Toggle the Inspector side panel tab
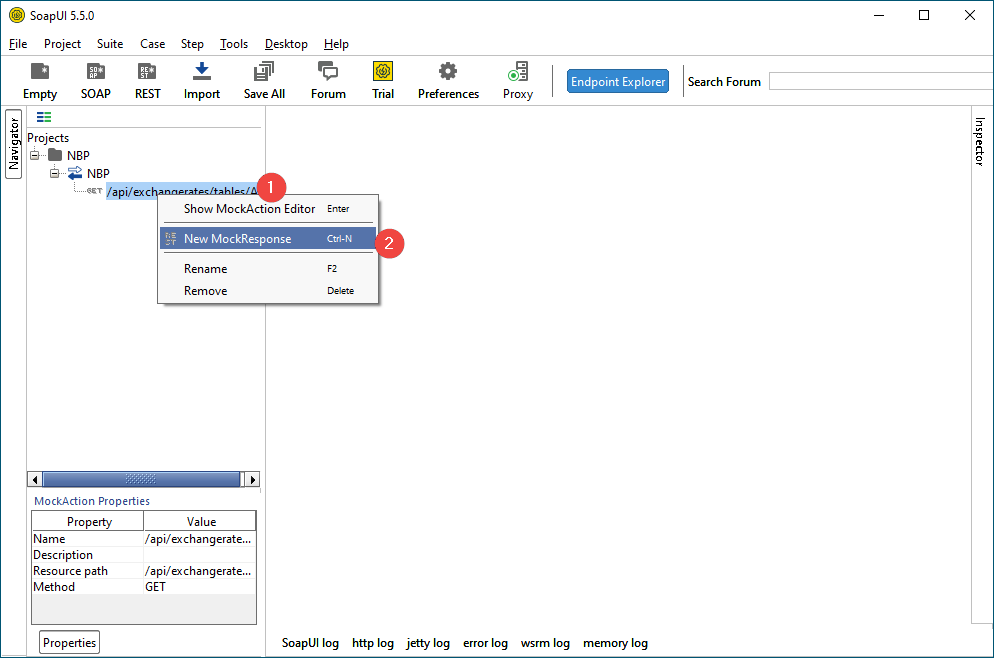This screenshot has width=994, height=658. point(980,142)
